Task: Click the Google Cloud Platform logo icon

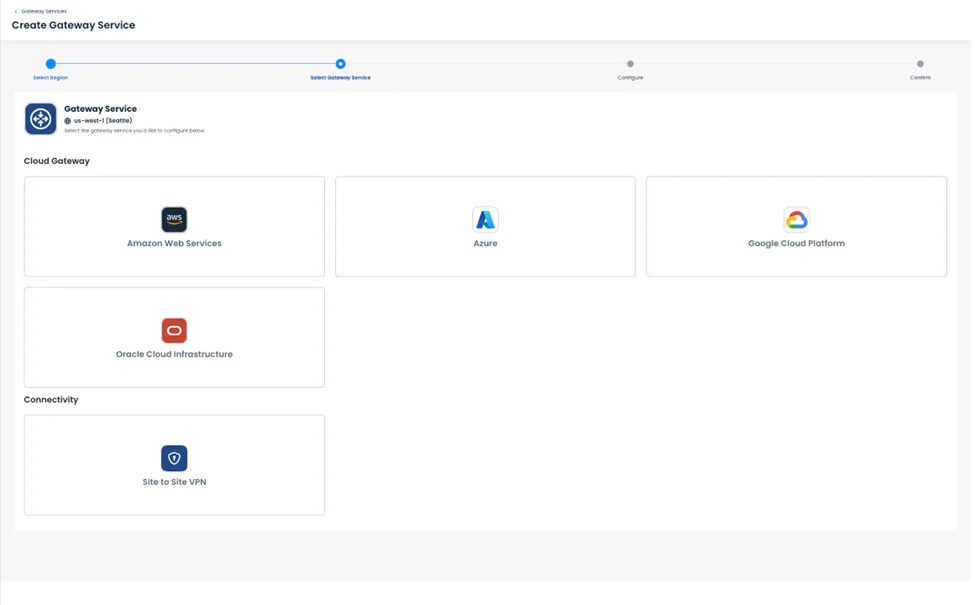Action: [796, 219]
